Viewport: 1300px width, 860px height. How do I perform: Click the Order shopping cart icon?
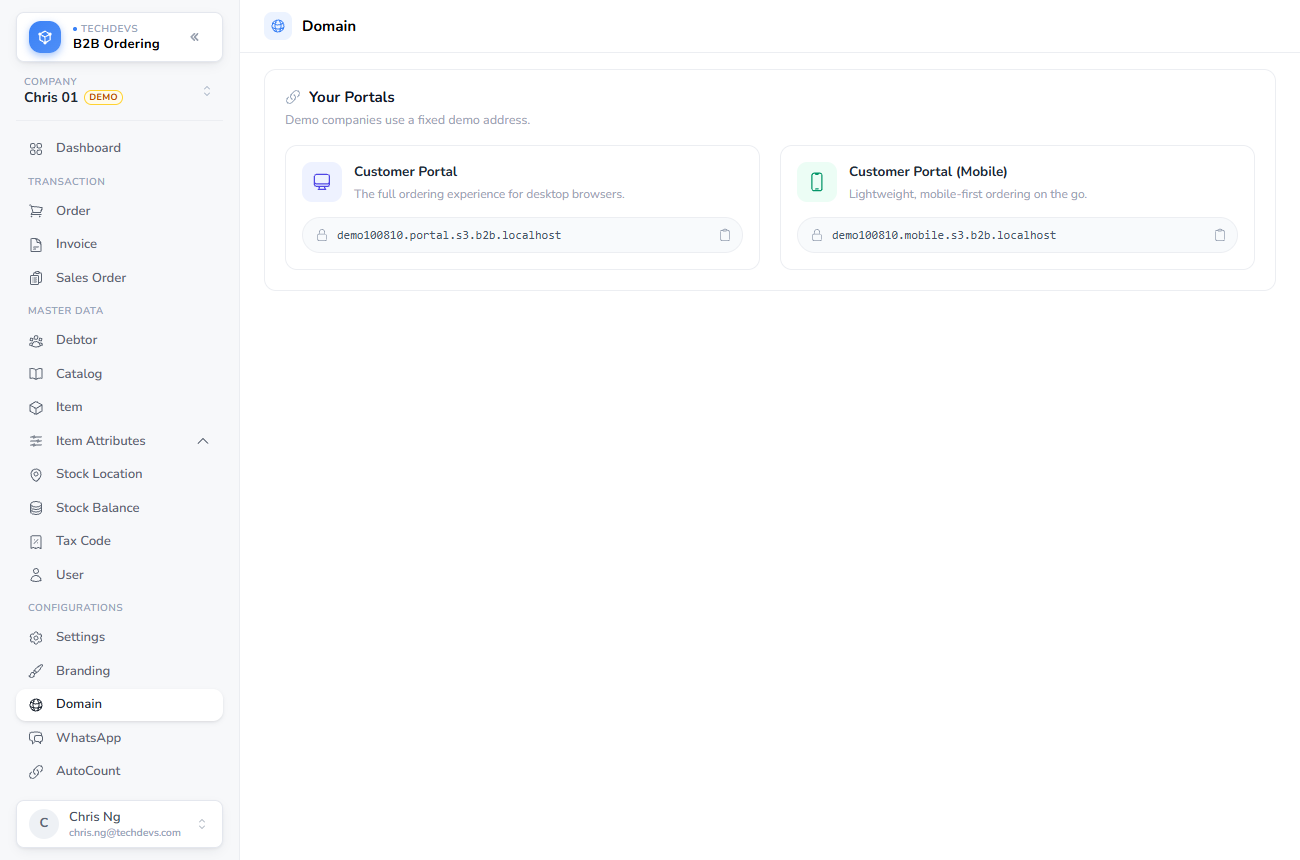point(36,211)
